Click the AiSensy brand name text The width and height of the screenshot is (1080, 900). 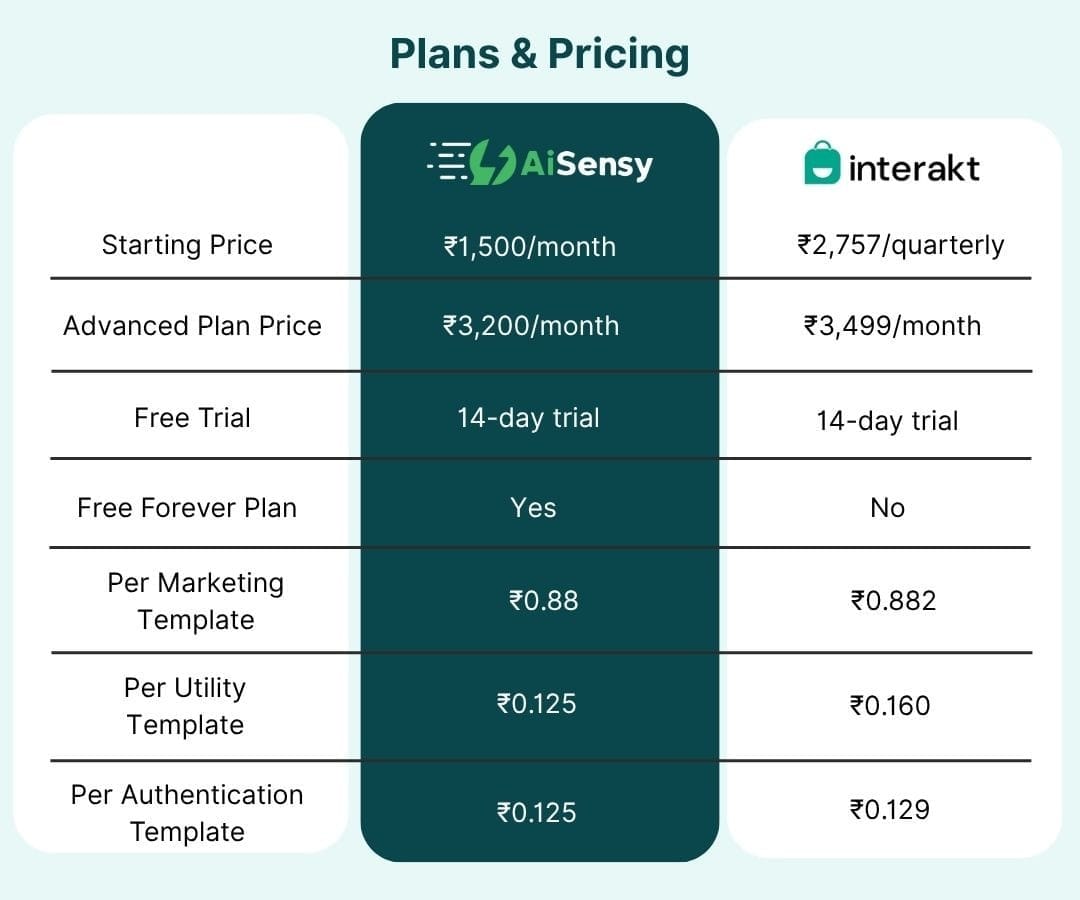(586, 163)
